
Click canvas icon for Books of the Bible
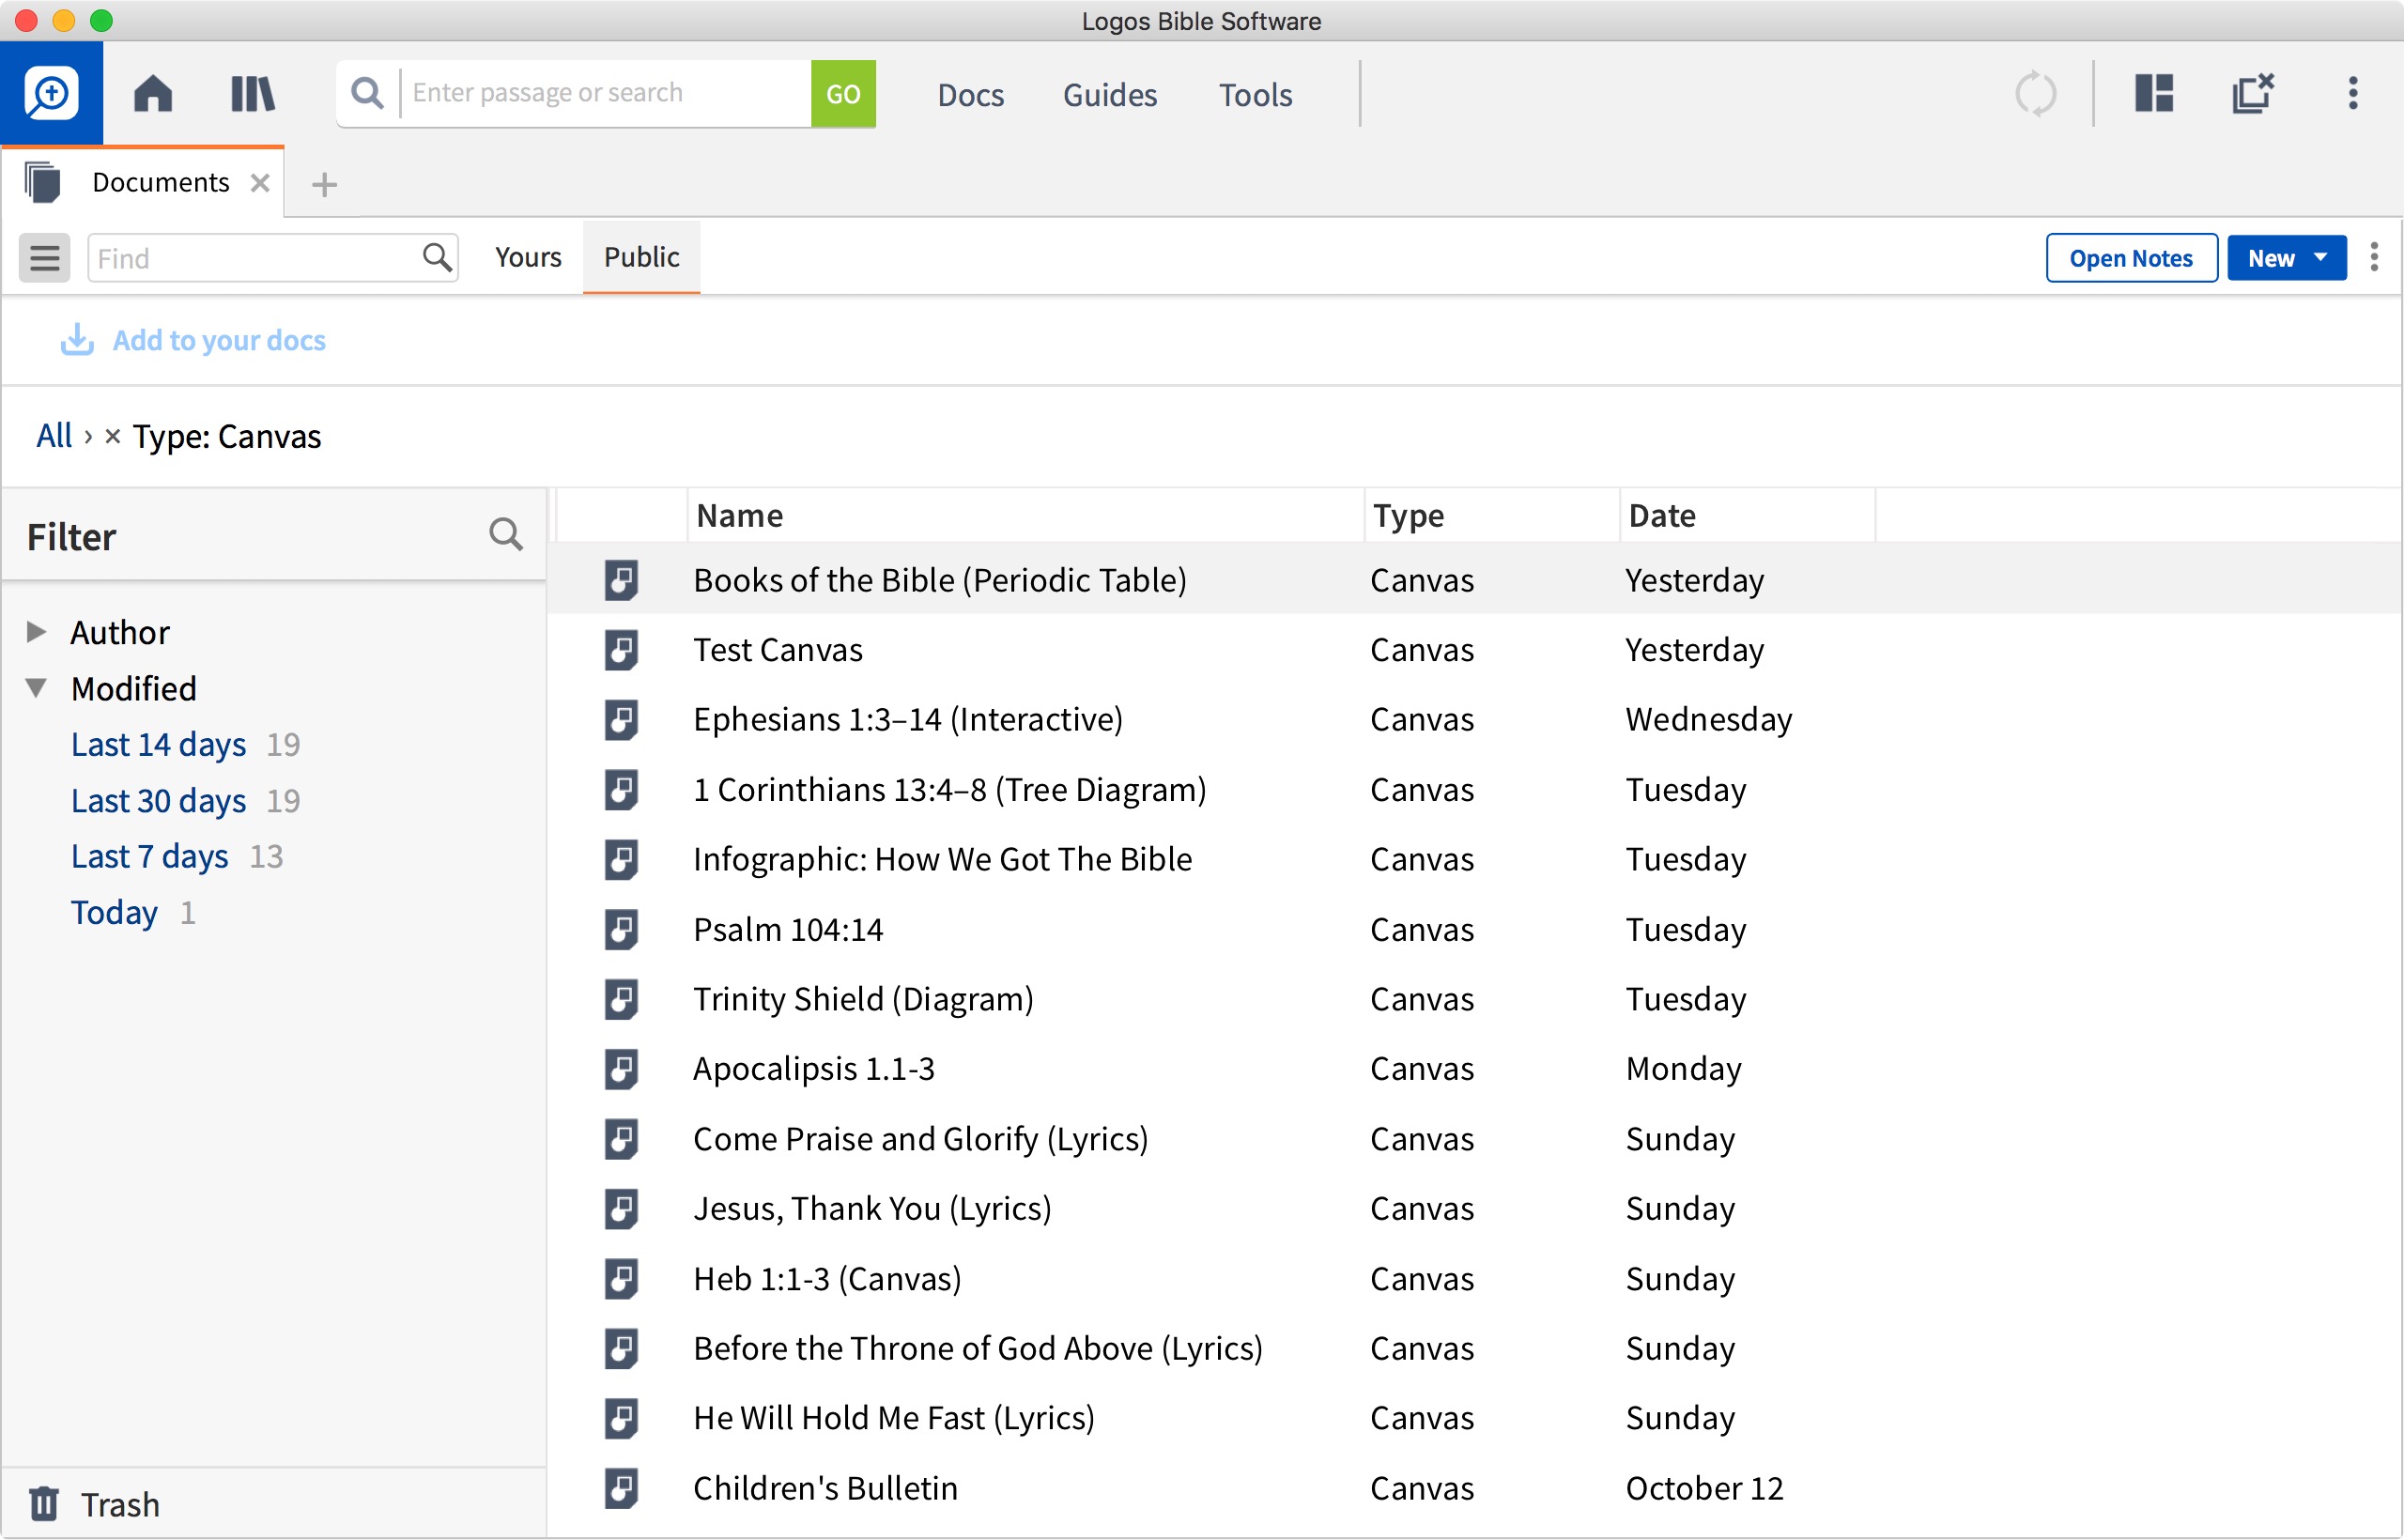621,580
